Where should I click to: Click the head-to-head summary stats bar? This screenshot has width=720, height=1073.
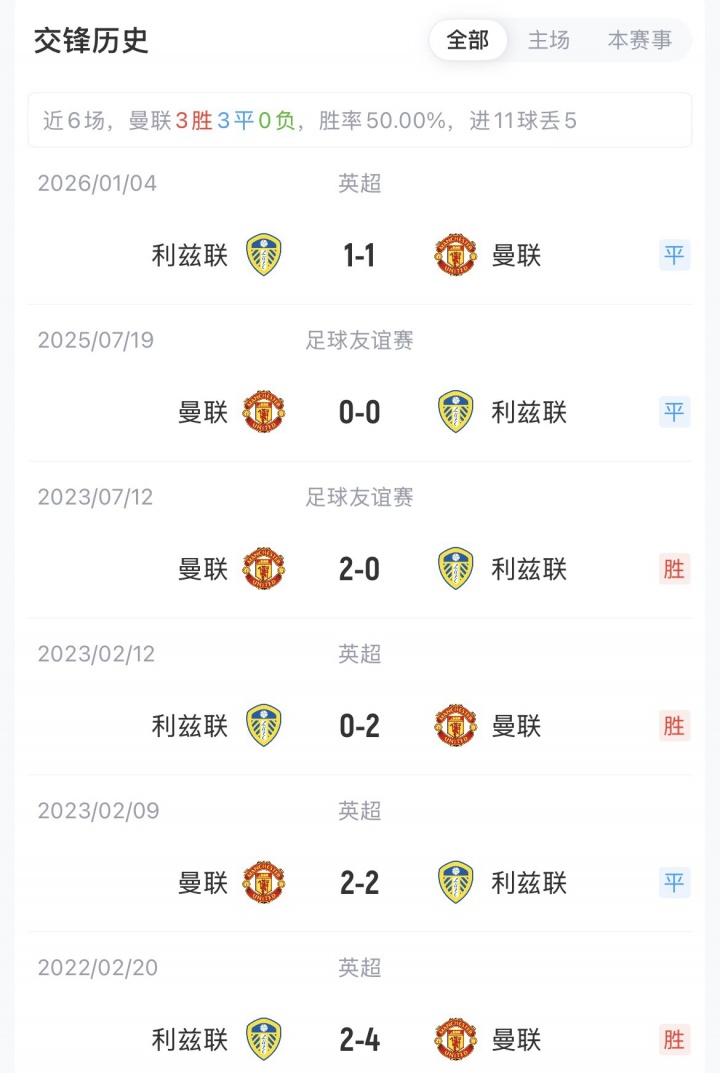pos(359,121)
